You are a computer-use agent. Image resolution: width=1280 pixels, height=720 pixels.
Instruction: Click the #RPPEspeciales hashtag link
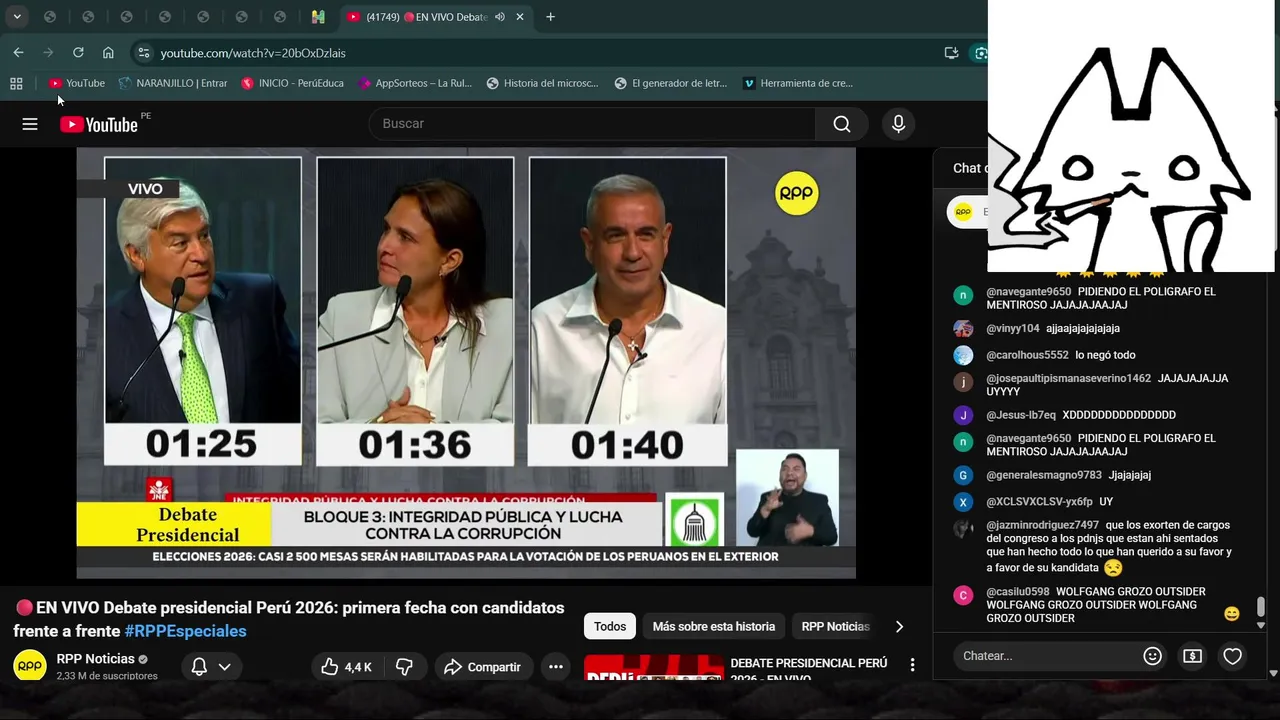coord(185,632)
